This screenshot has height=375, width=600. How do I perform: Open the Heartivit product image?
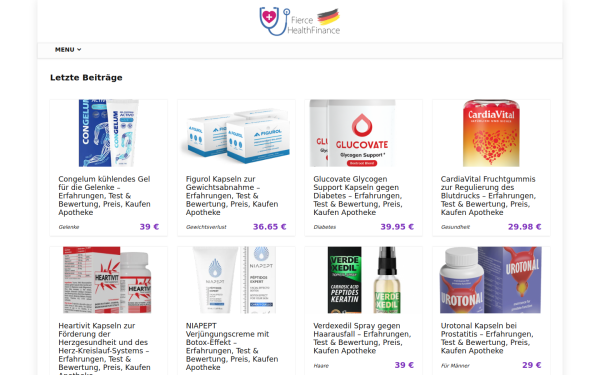point(107,280)
